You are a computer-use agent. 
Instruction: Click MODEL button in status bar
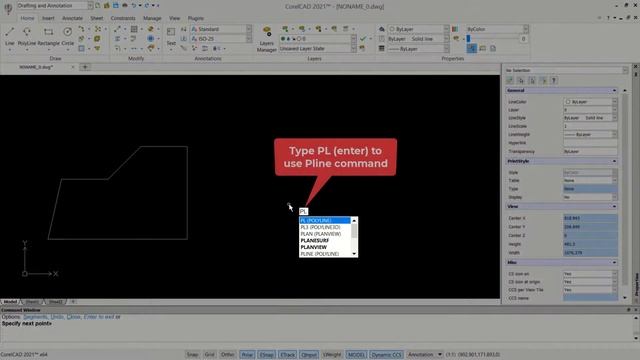click(356, 355)
